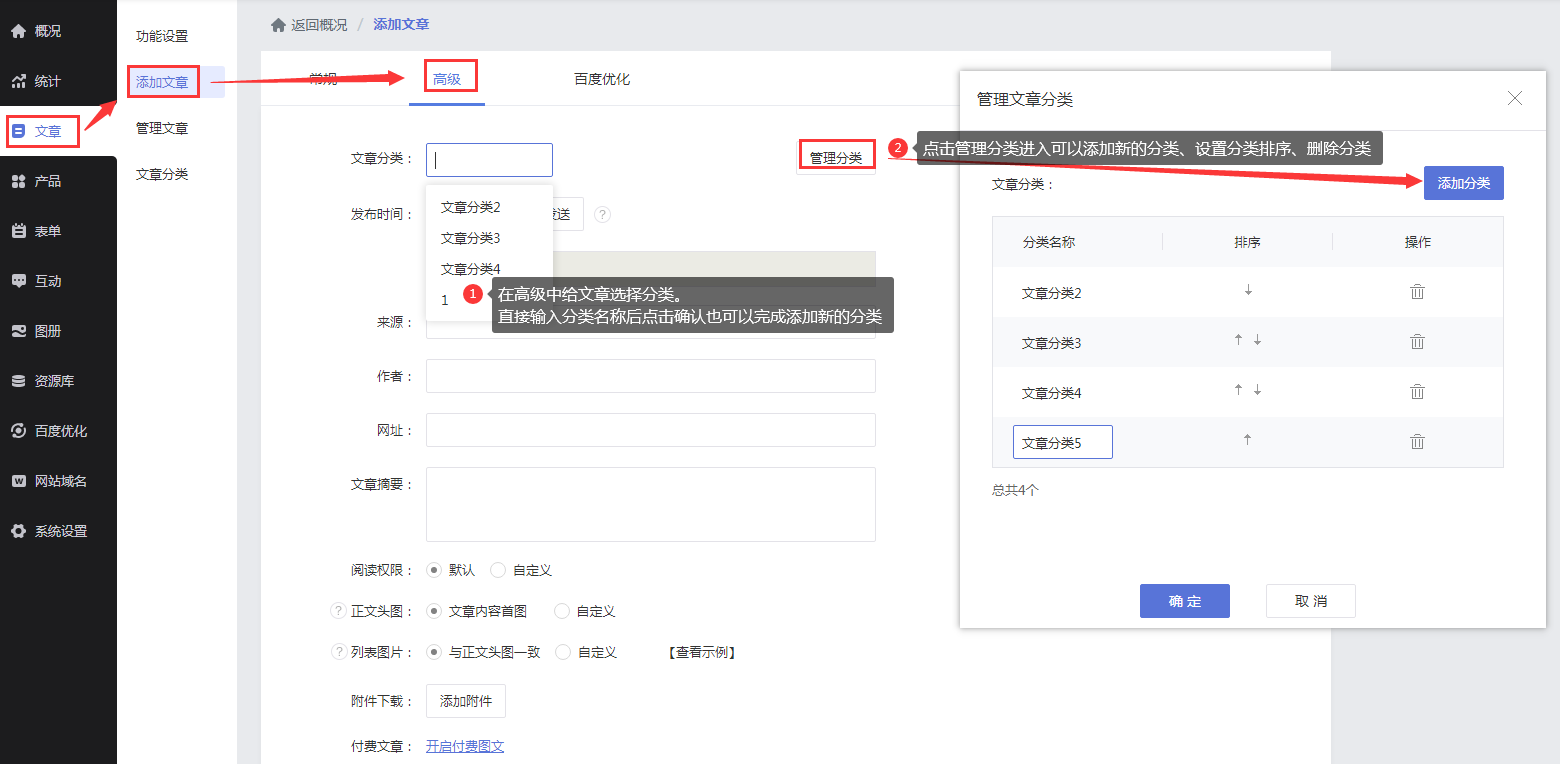
Task: Open the 图册 album sidebar item
Action: tap(58, 331)
